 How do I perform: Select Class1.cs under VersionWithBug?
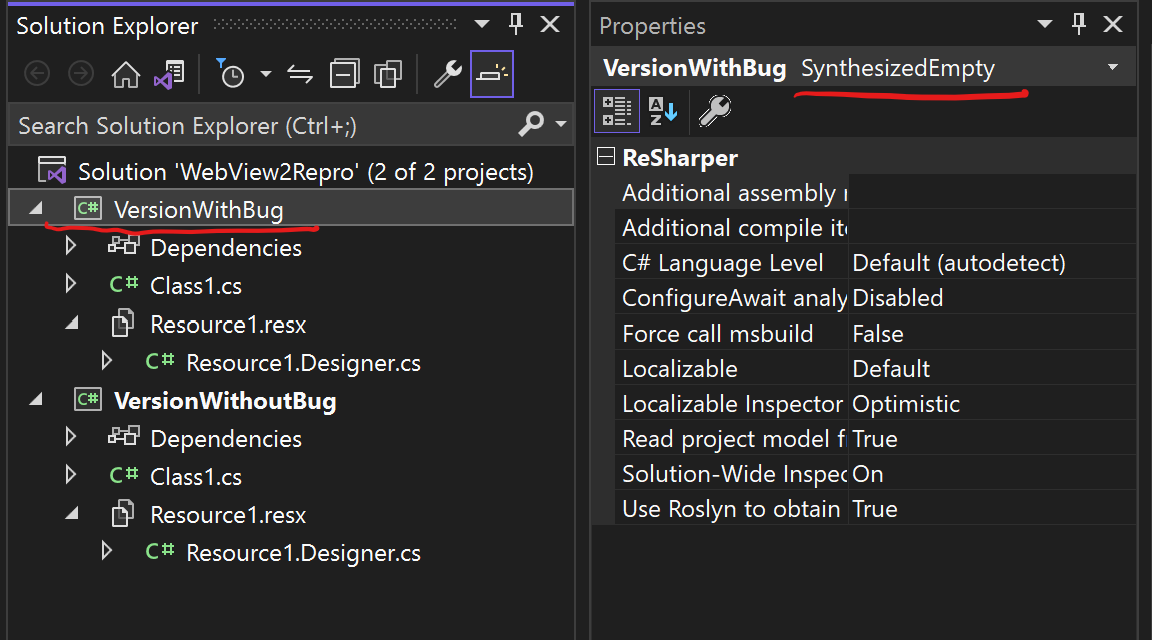(x=195, y=286)
